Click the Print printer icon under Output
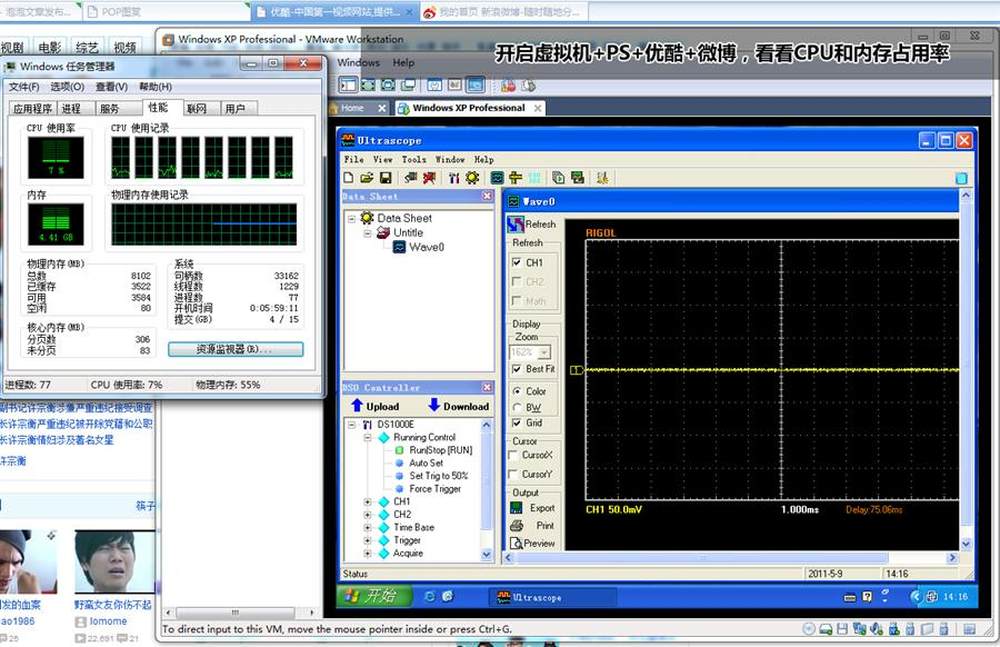Viewport: 1000px width, 647px height. coord(516,526)
